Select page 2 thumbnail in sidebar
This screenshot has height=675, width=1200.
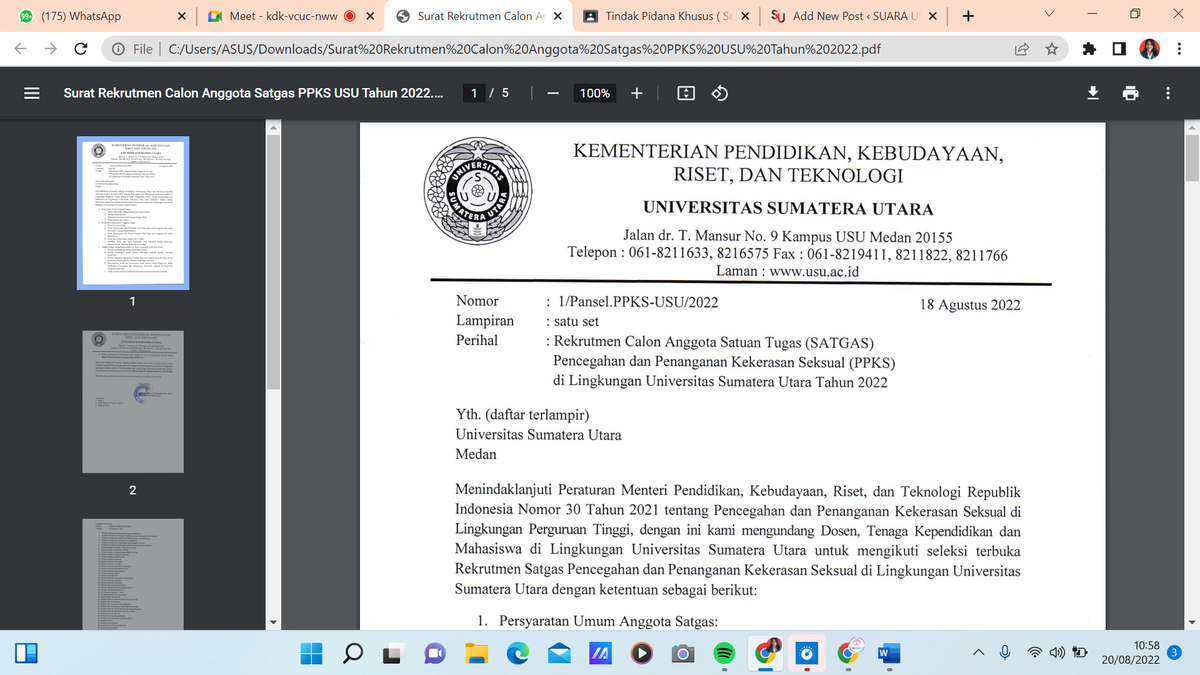tap(132, 400)
